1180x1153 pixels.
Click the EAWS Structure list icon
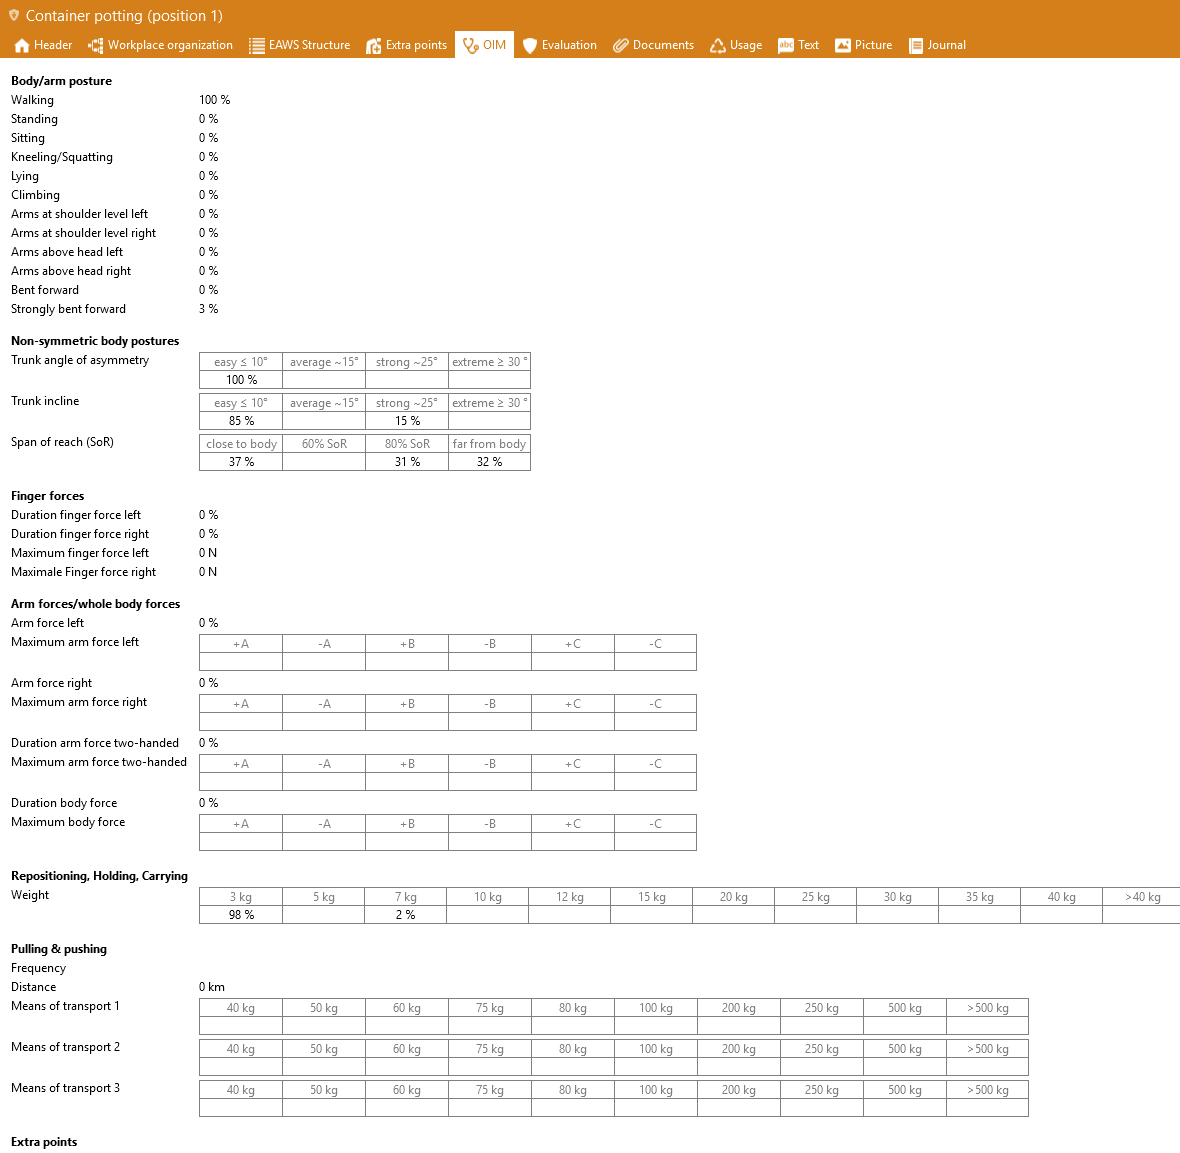tap(257, 45)
